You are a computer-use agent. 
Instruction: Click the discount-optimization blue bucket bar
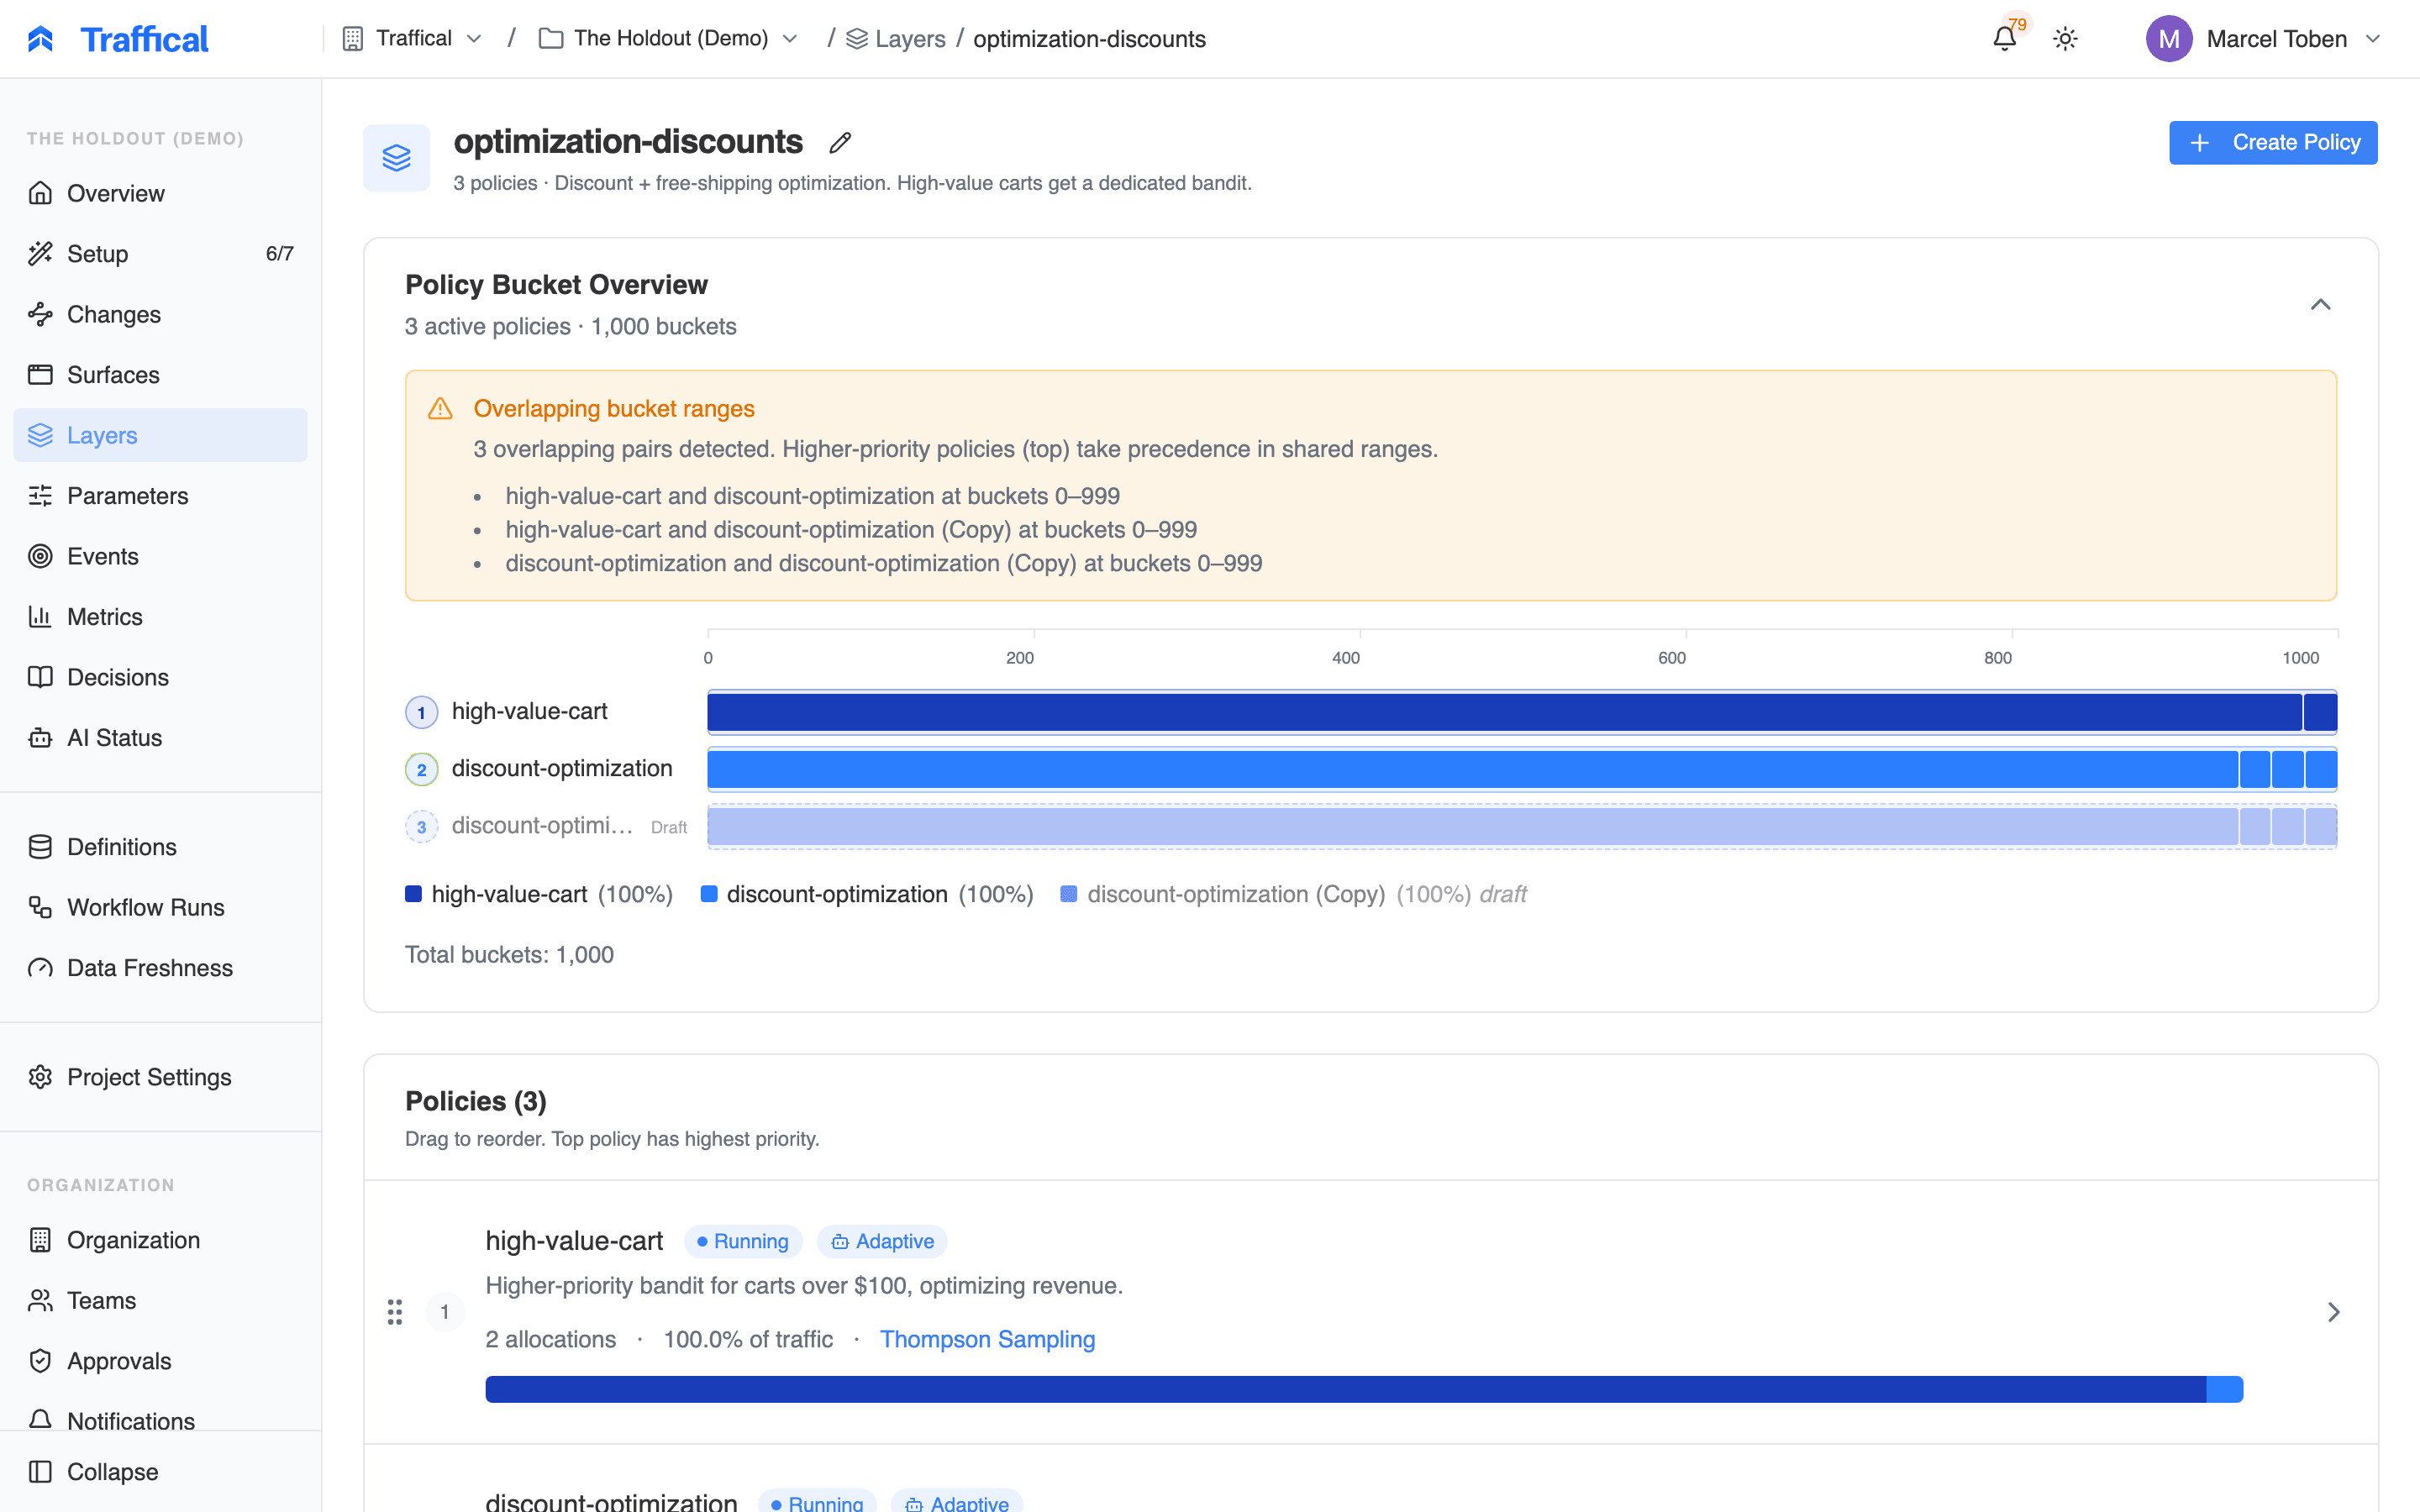coord(1522,769)
